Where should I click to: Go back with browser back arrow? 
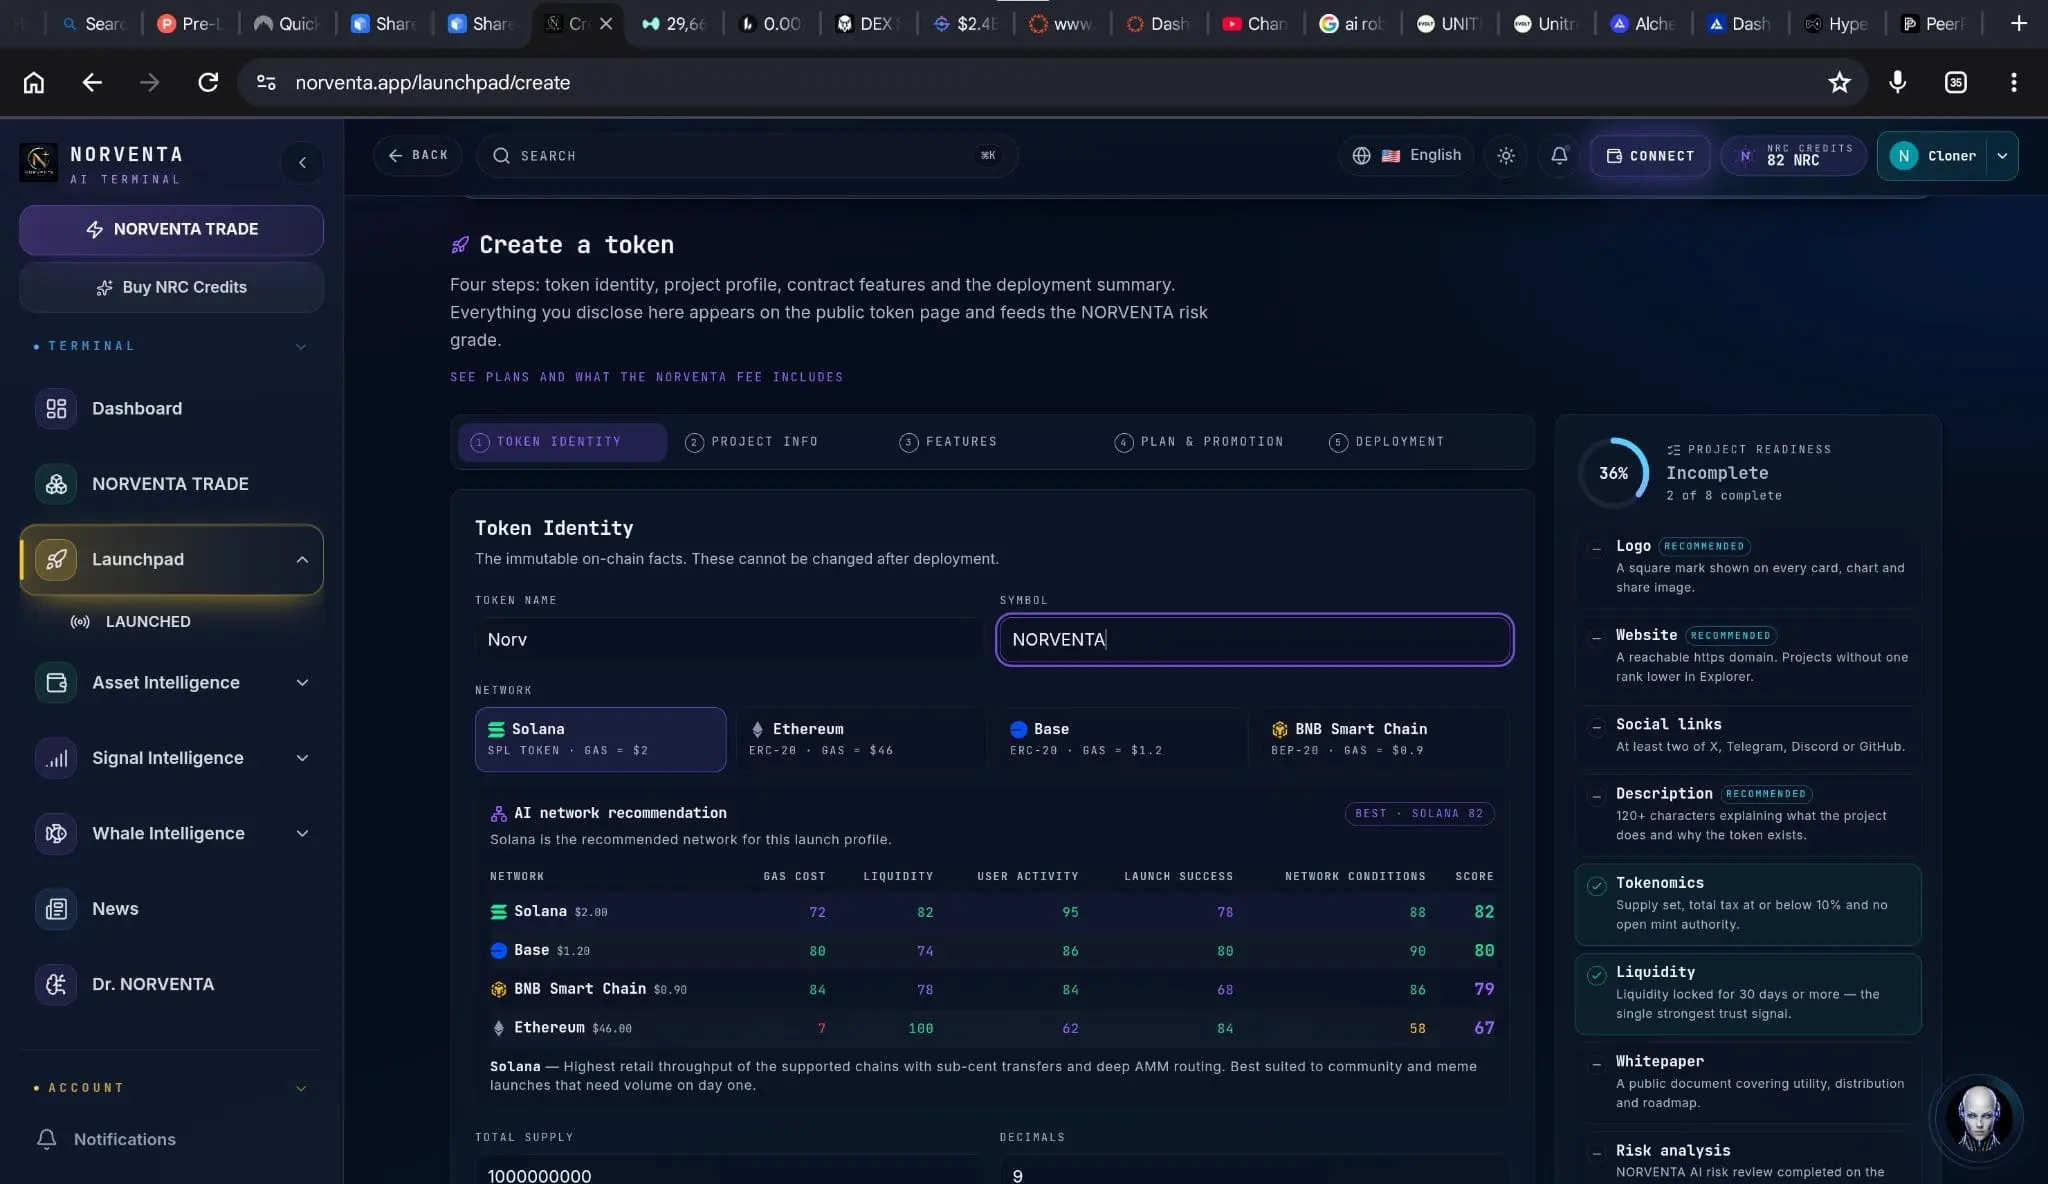(x=92, y=83)
